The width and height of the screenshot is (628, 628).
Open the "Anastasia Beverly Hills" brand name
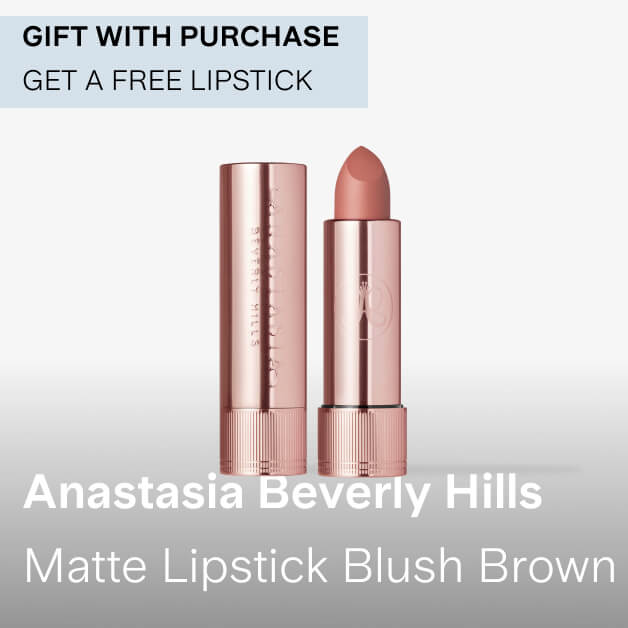coord(283,492)
